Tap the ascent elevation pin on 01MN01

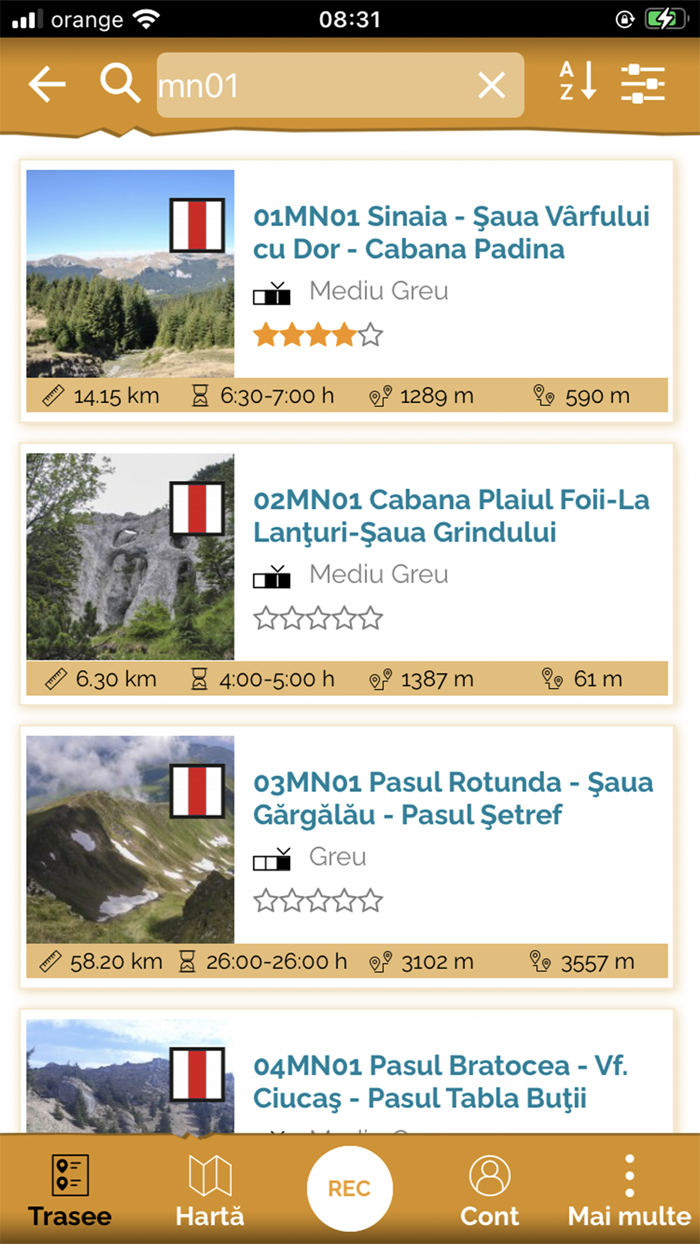coord(378,395)
